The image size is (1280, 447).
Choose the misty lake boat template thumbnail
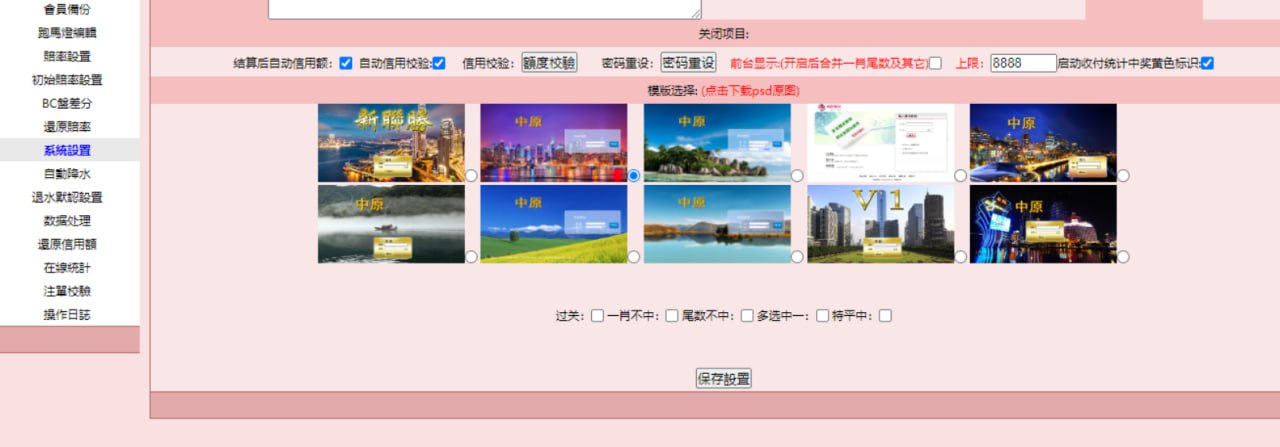click(391, 224)
